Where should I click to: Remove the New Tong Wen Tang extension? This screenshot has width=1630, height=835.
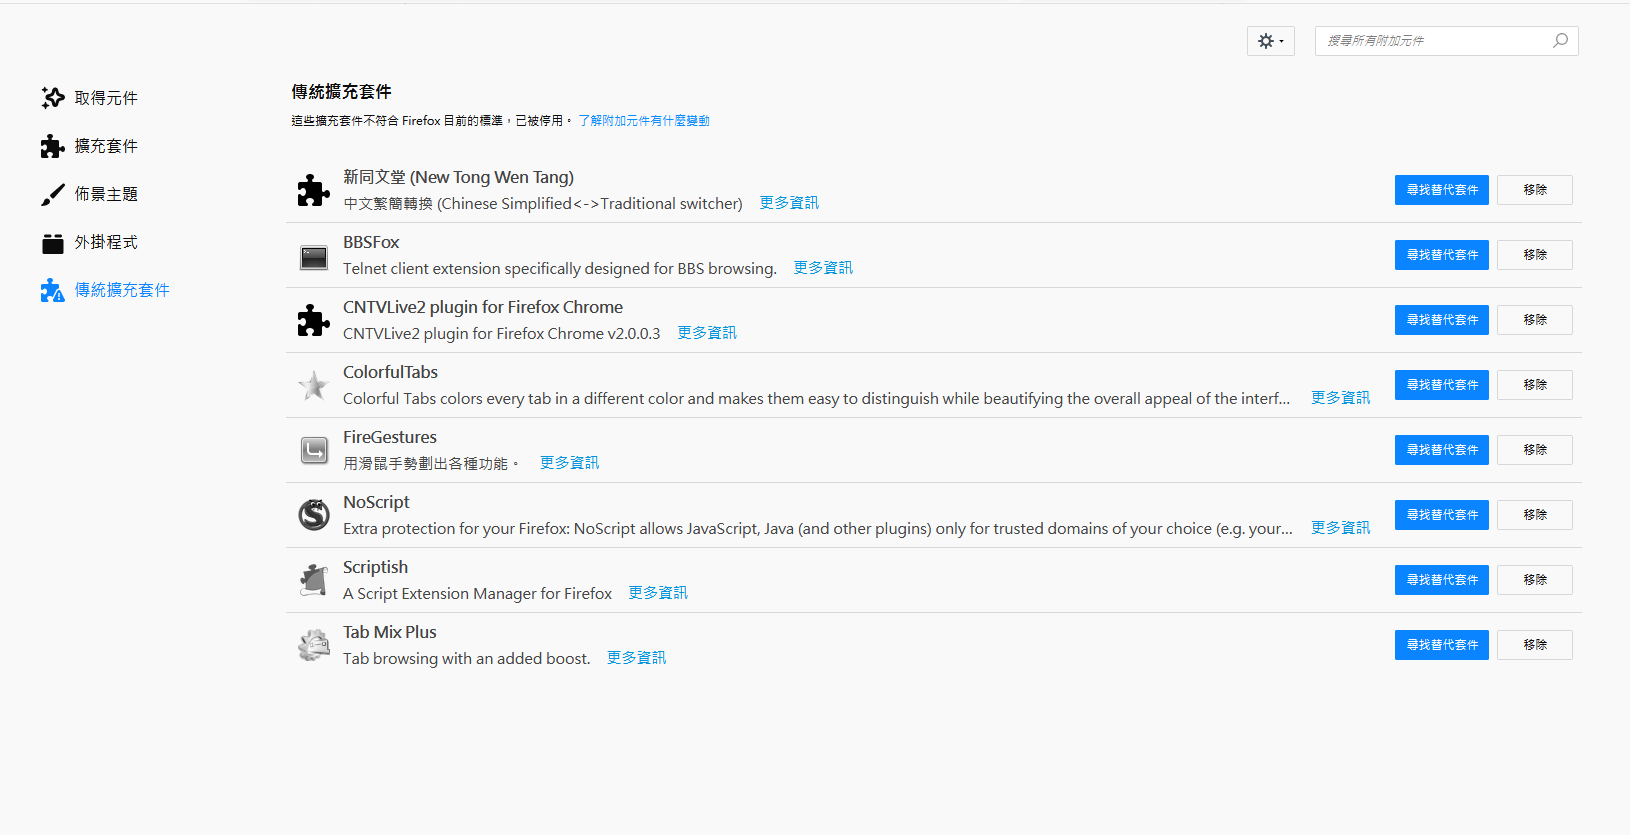click(1535, 190)
